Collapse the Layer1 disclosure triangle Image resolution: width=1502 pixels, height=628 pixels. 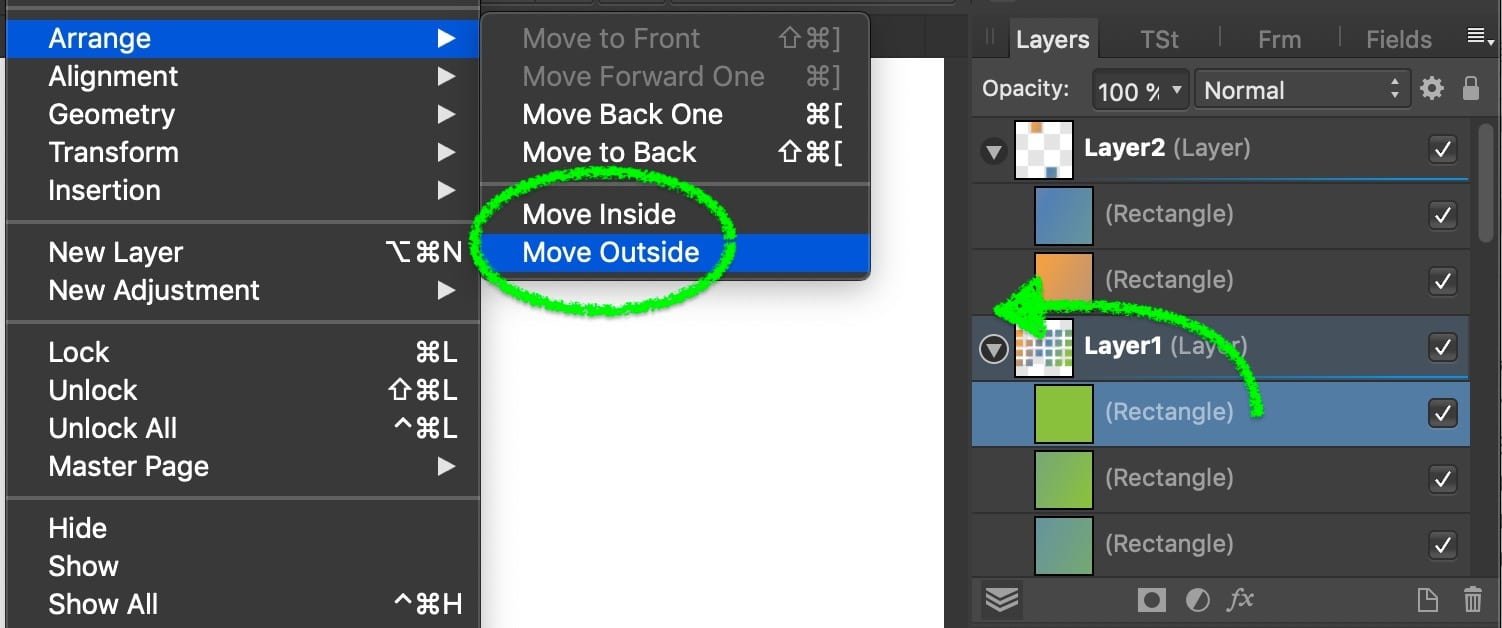pos(993,349)
